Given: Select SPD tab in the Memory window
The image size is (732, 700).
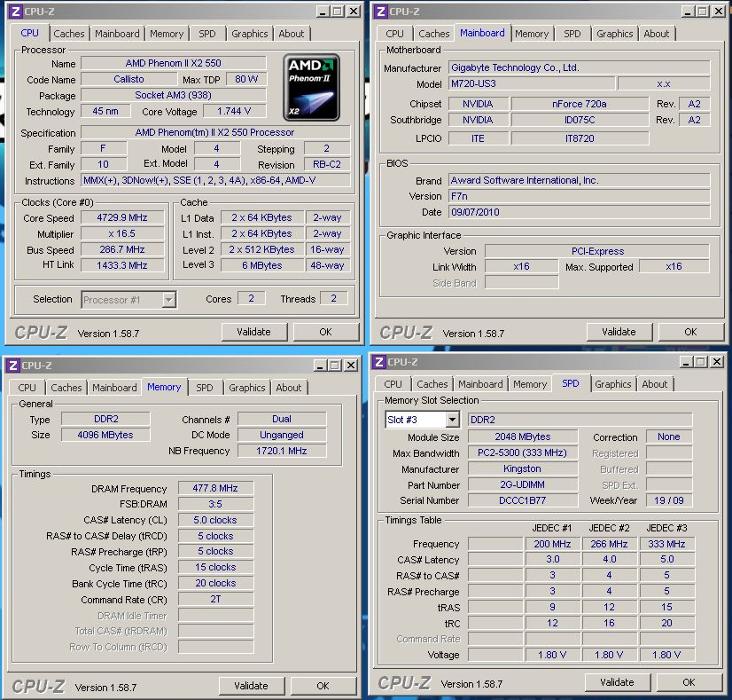Looking at the screenshot, I should 204,388.
